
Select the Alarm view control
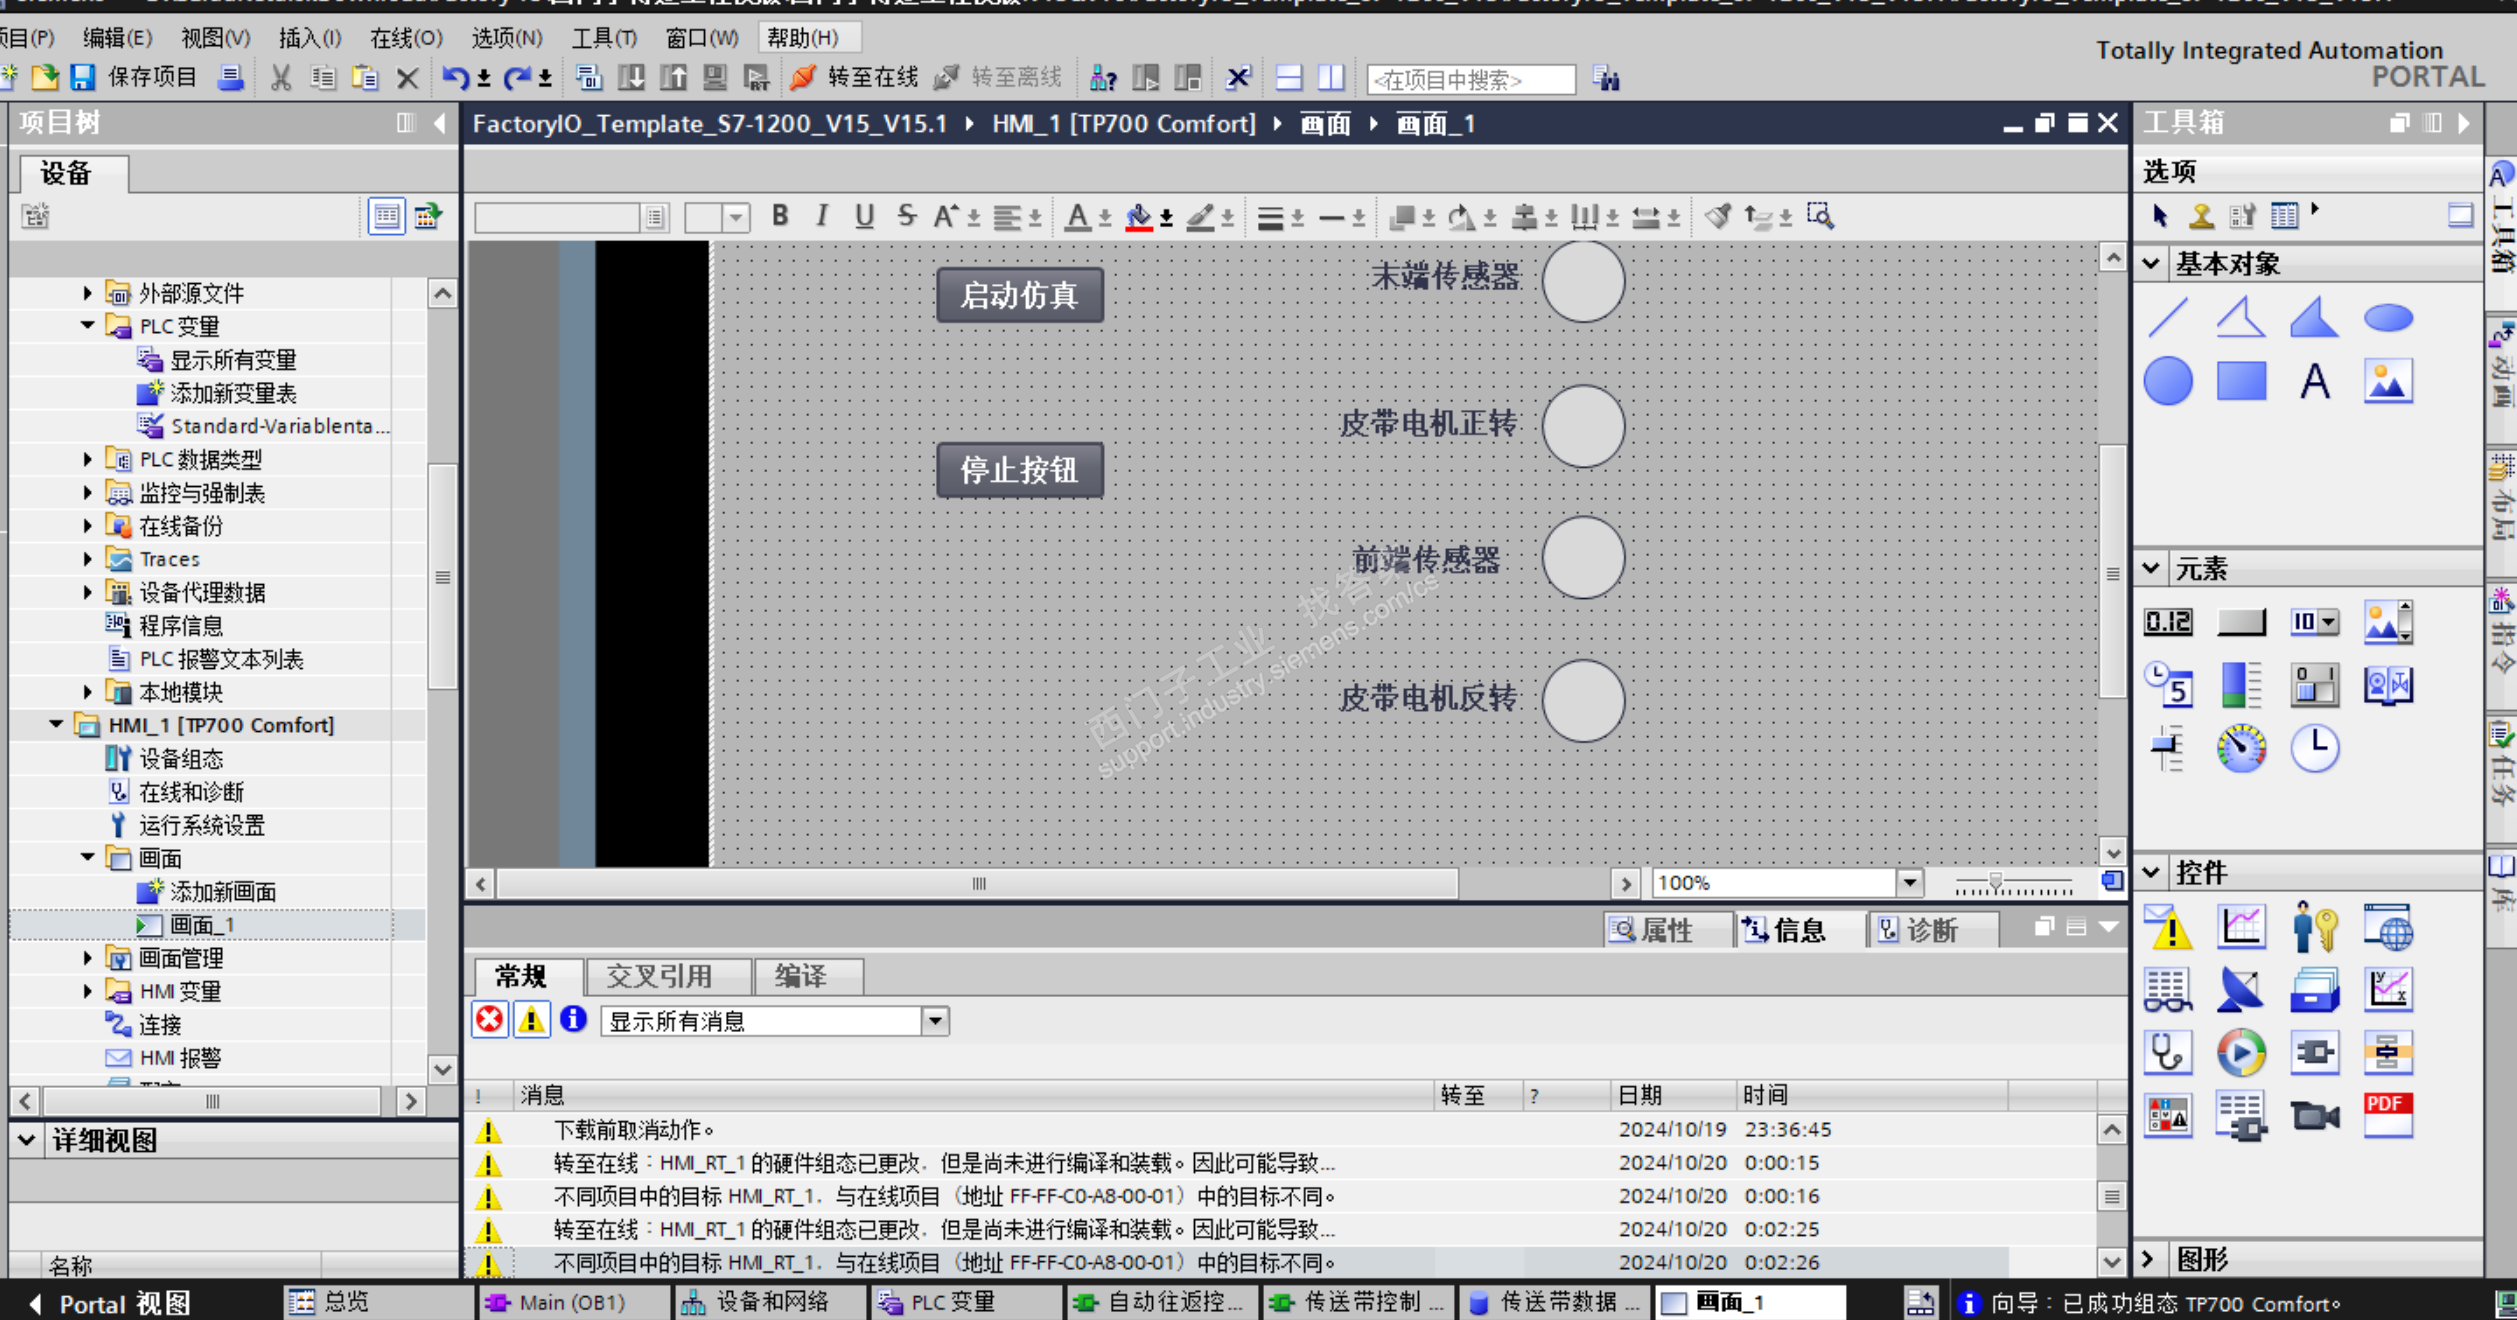(2167, 927)
